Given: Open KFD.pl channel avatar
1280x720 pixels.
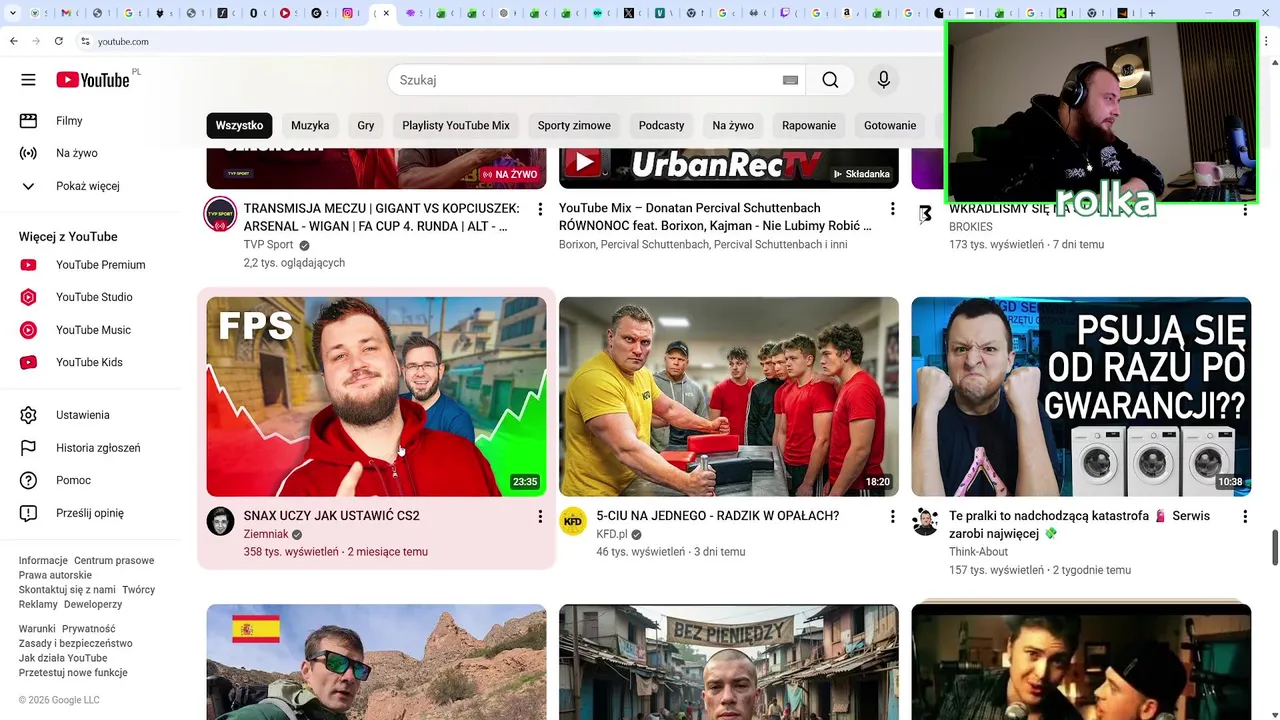Looking at the screenshot, I should click(x=573, y=521).
